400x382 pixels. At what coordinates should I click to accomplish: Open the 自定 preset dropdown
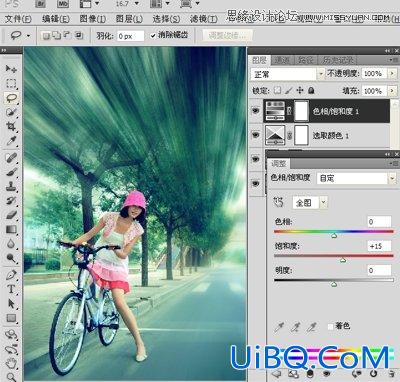point(356,178)
